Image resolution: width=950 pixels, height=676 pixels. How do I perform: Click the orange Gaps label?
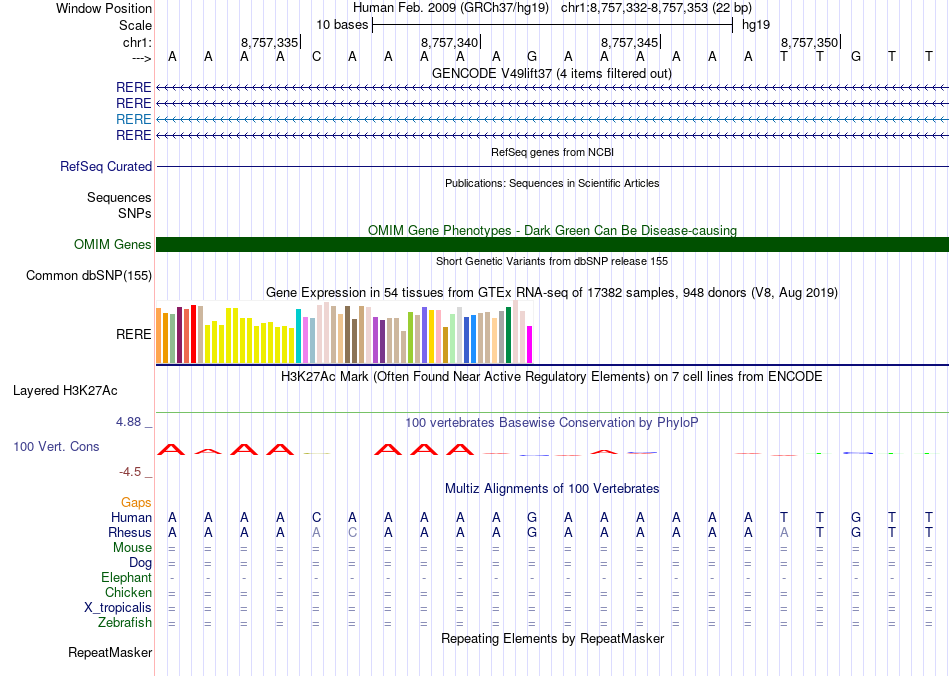[136, 502]
